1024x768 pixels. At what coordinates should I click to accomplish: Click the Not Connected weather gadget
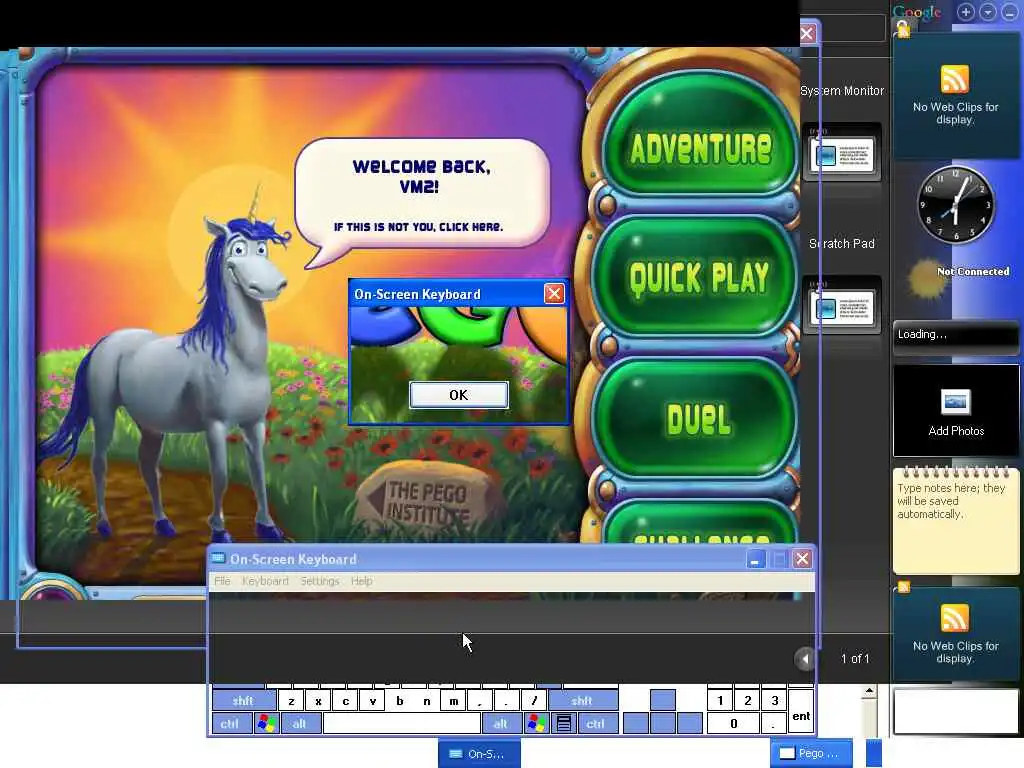tap(958, 277)
